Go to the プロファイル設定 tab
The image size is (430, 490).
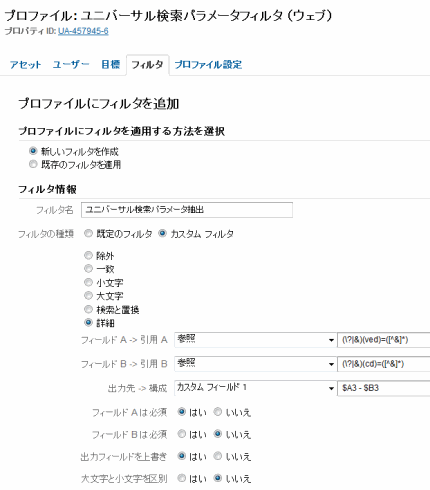click(208, 64)
